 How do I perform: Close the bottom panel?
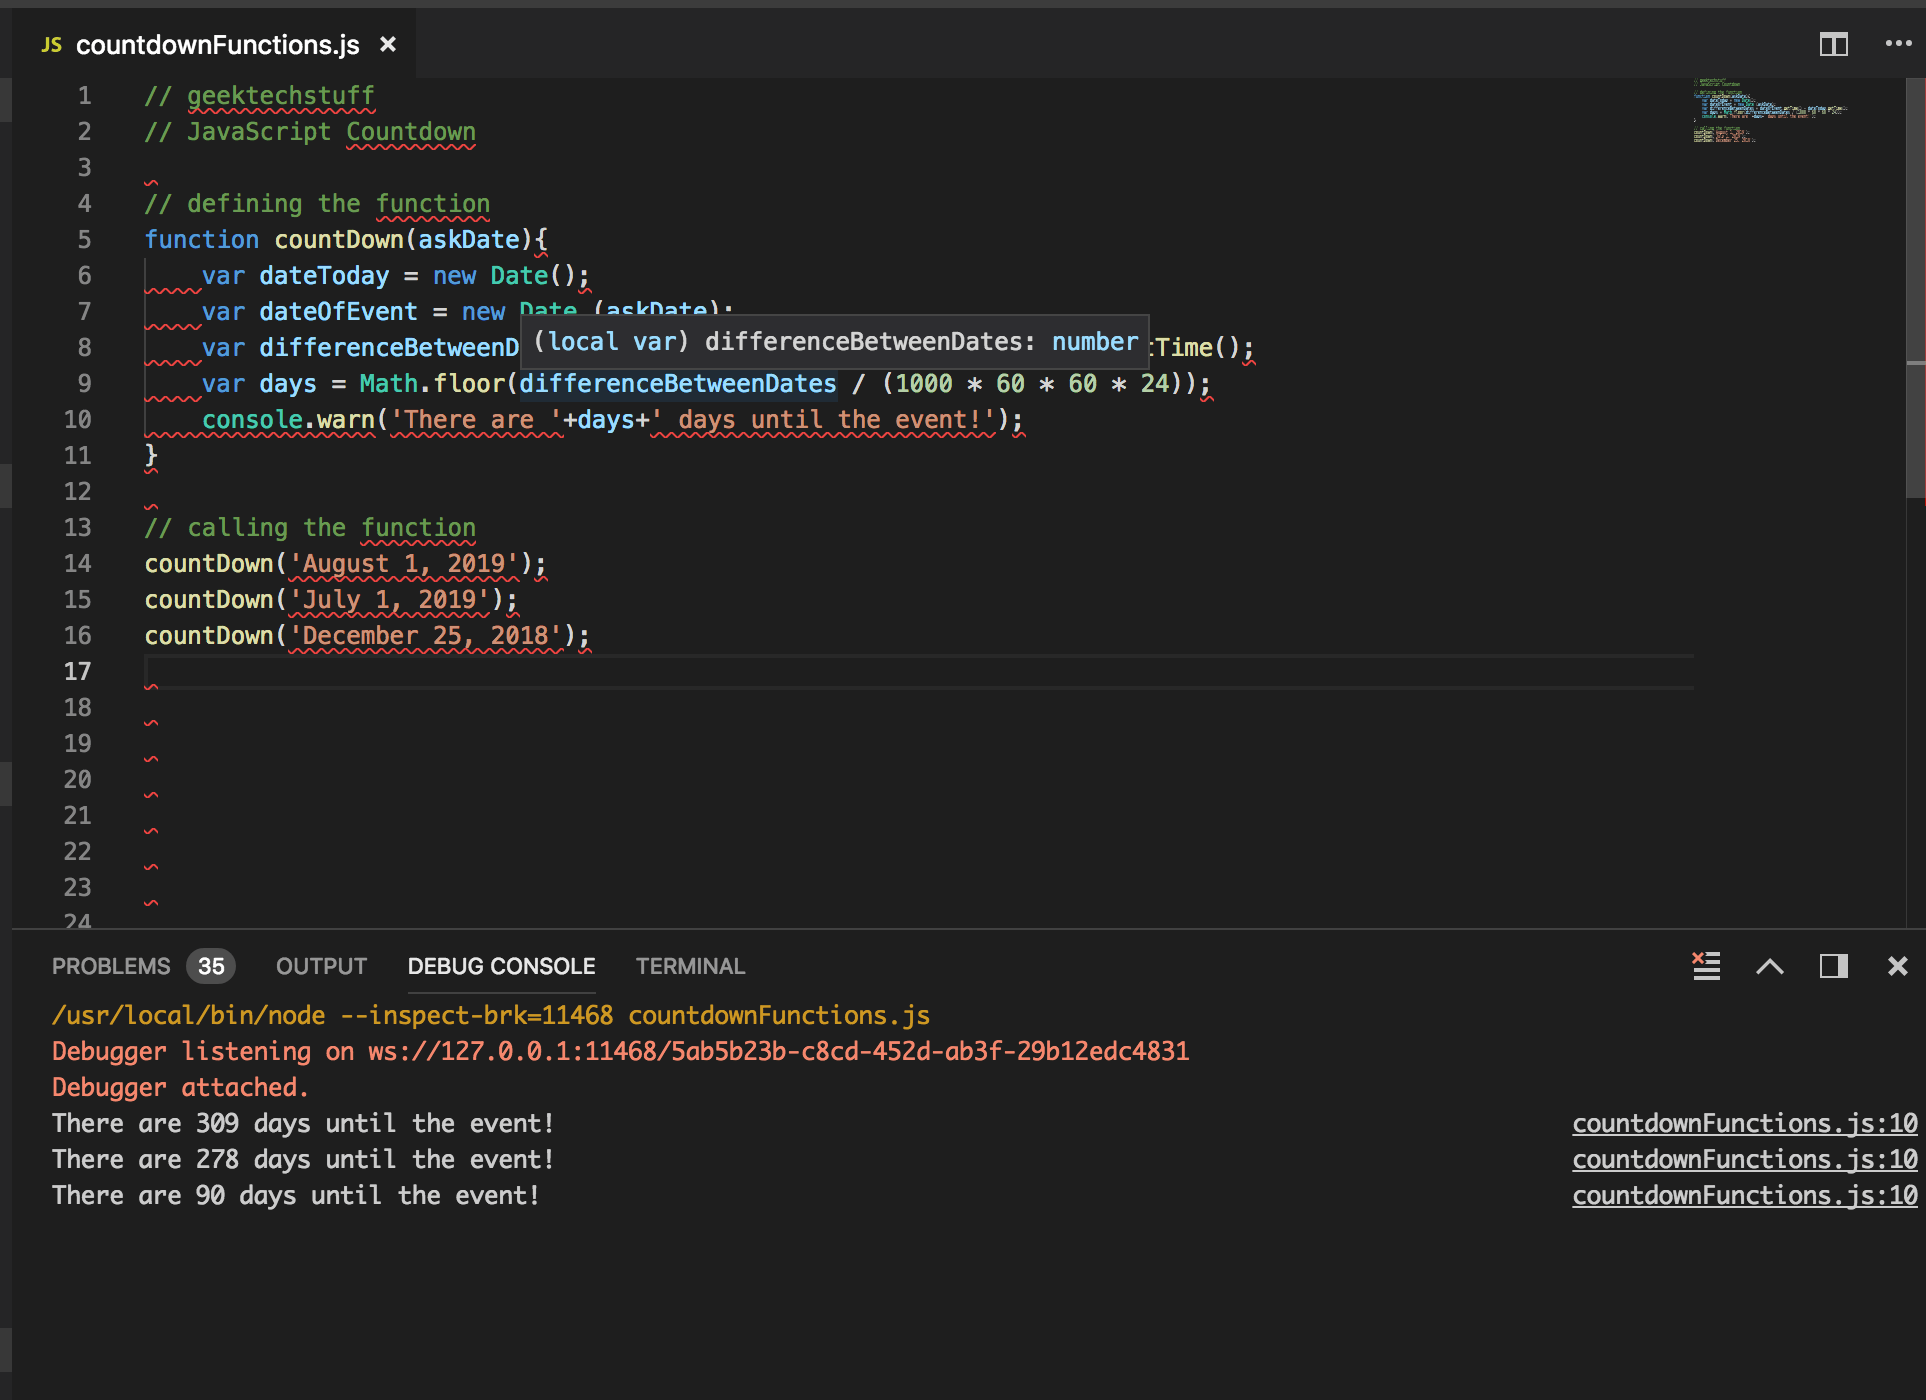1896,966
